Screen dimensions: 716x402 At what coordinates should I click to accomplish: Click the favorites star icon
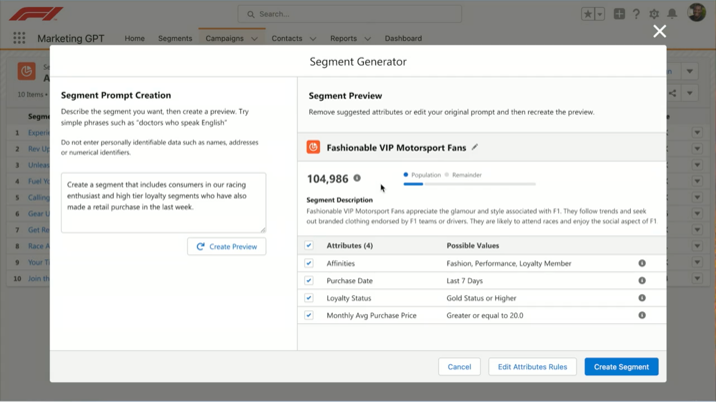point(588,14)
